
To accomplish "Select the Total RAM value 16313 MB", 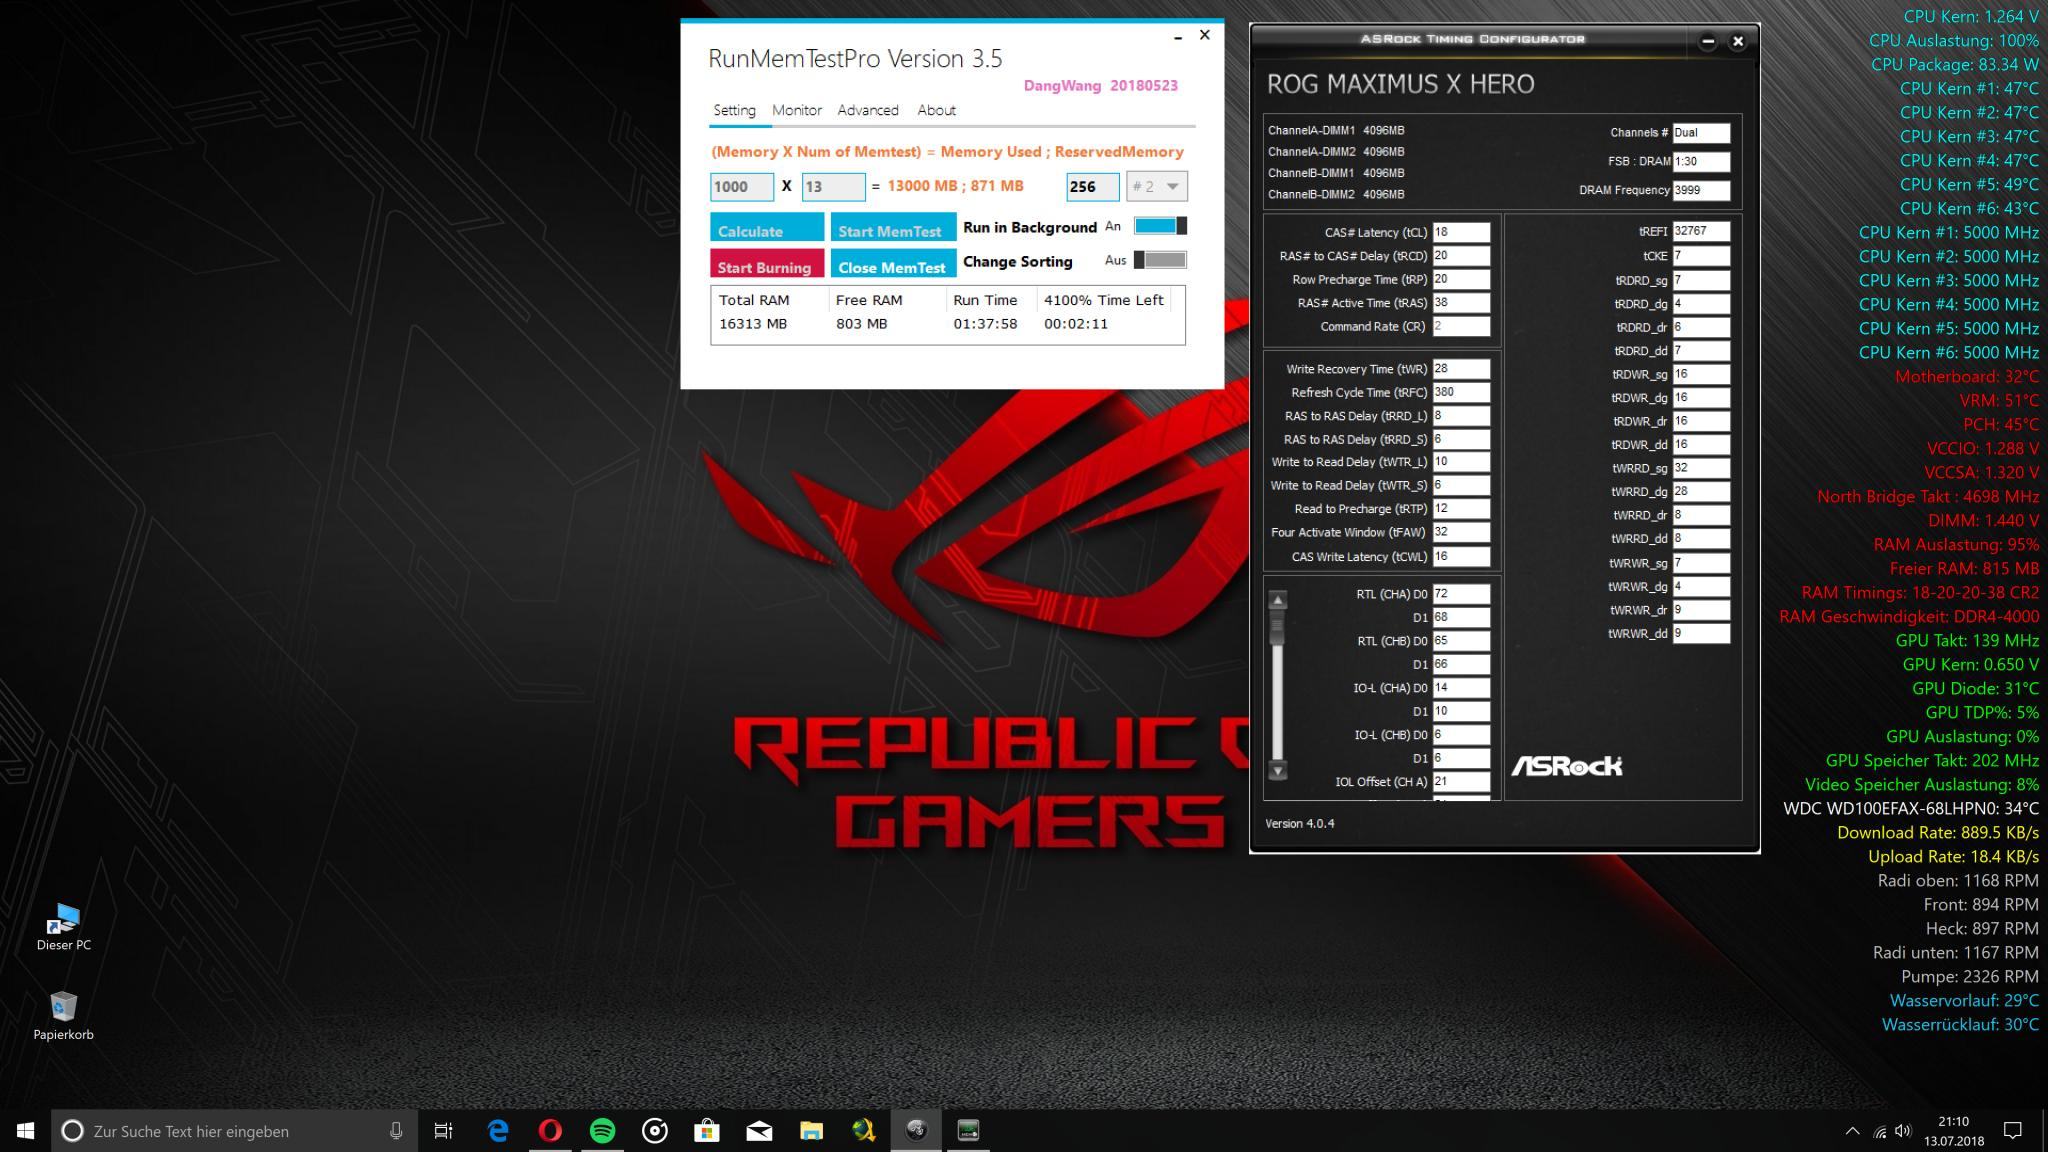I will coord(753,324).
